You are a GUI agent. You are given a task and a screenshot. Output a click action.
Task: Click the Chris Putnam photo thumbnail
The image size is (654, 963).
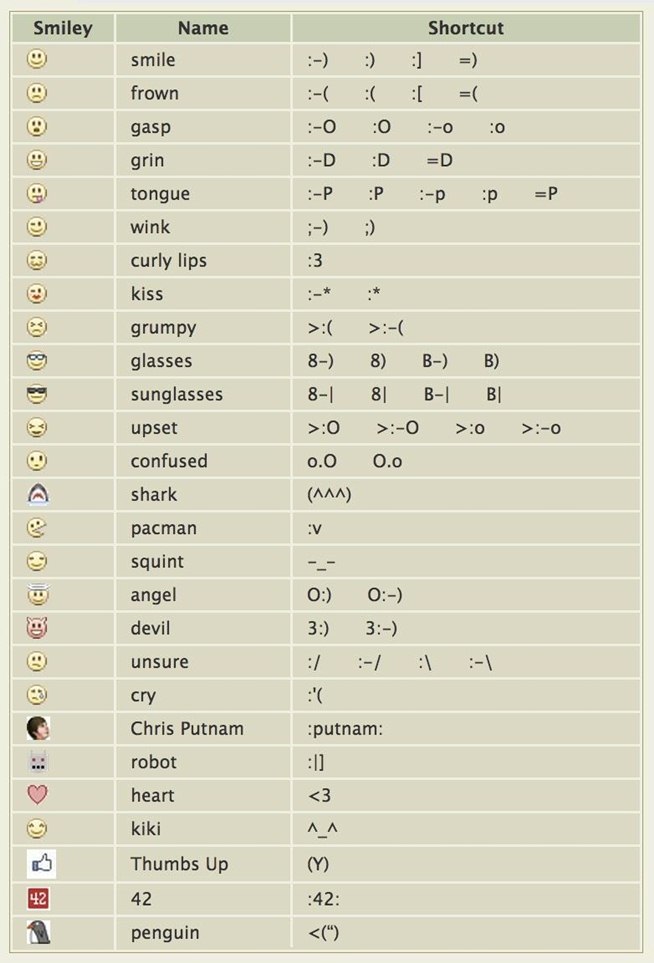tap(38, 728)
